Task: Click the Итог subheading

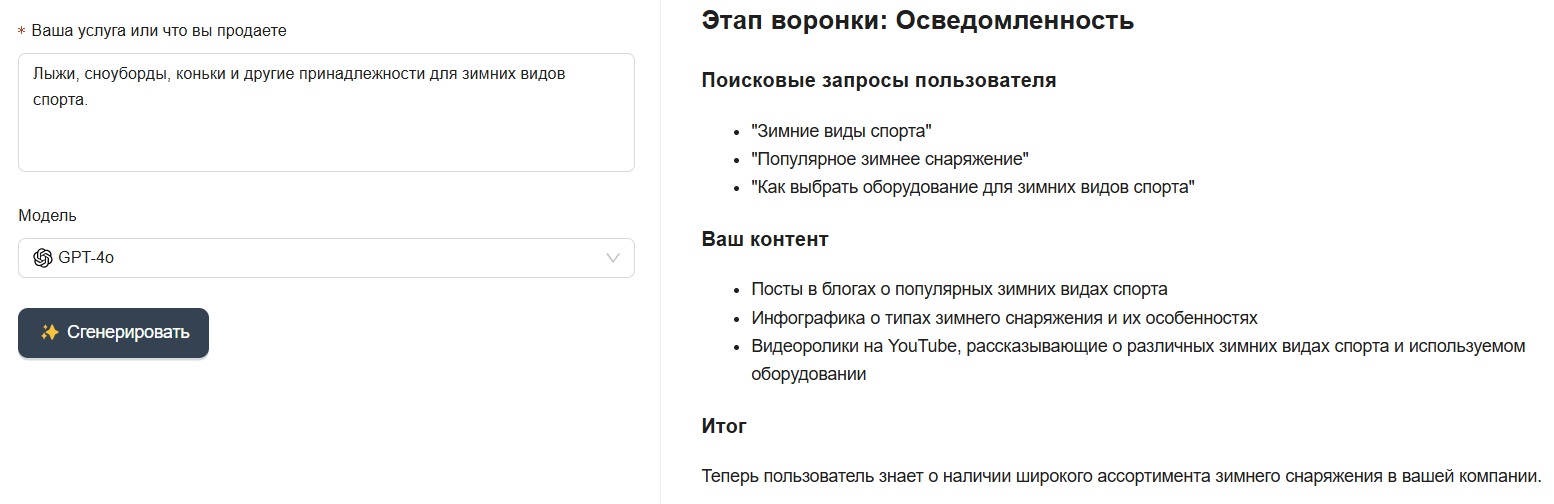Action: click(x=724, y=426)
